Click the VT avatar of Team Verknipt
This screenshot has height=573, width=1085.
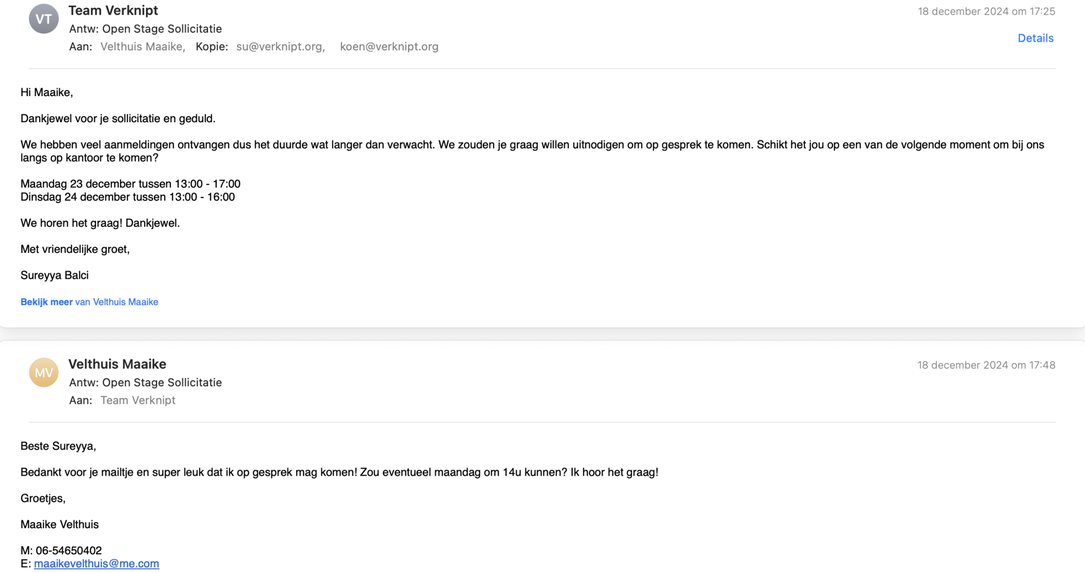click(44, 19)
